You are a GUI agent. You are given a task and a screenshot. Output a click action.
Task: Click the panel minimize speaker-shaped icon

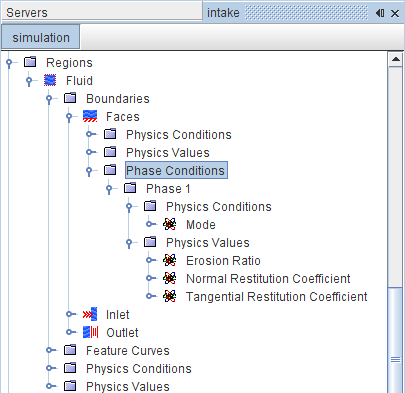(x=380, y=13)
